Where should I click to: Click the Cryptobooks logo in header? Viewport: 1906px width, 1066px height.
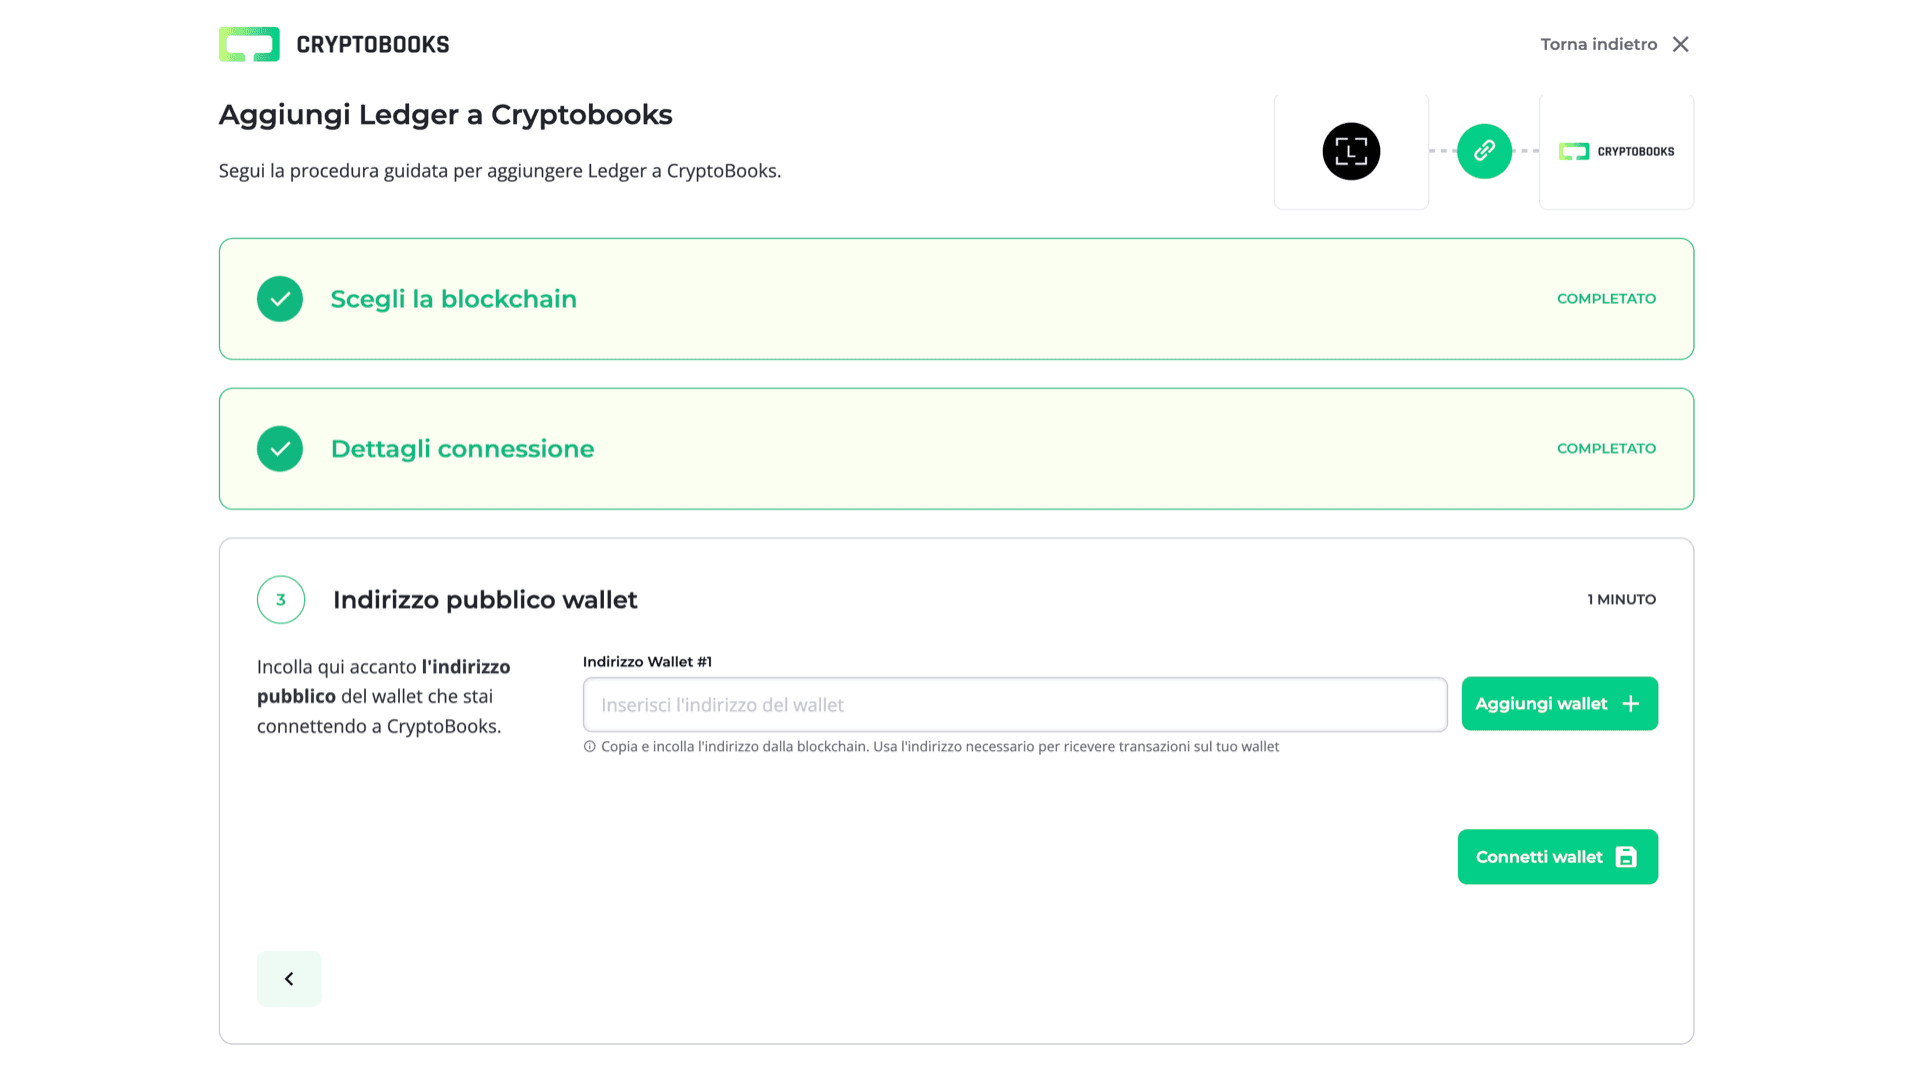[x=334, y=44]
